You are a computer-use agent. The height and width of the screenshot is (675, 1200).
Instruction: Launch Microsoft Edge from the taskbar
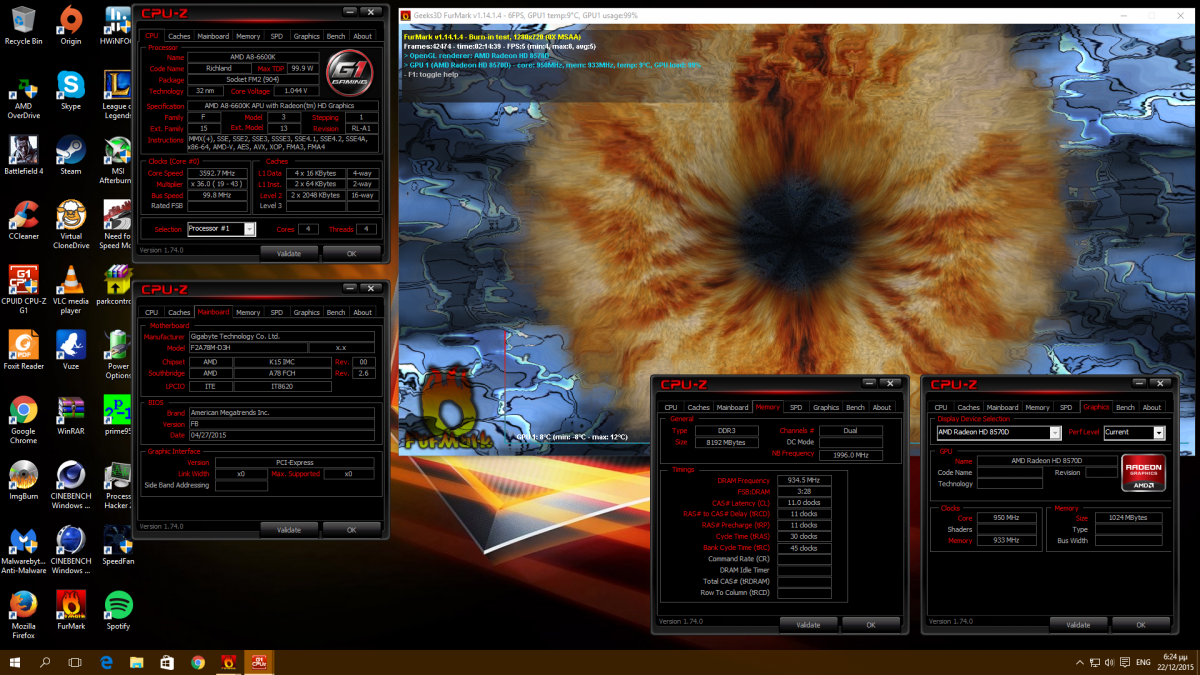[106, 662]
